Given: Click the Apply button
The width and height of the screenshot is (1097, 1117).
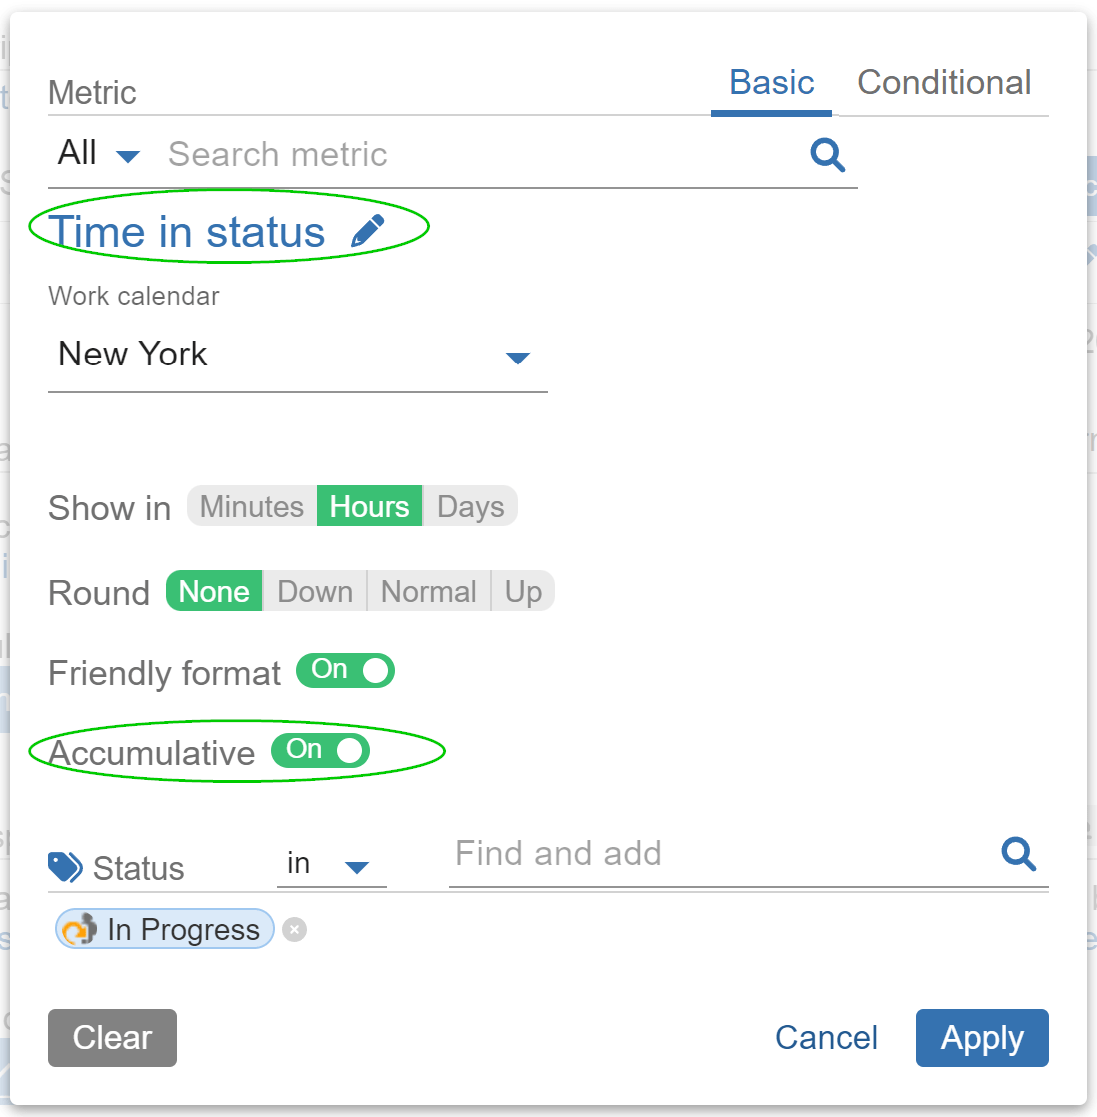Looking at the screenshot, I should click(981, 1038).
